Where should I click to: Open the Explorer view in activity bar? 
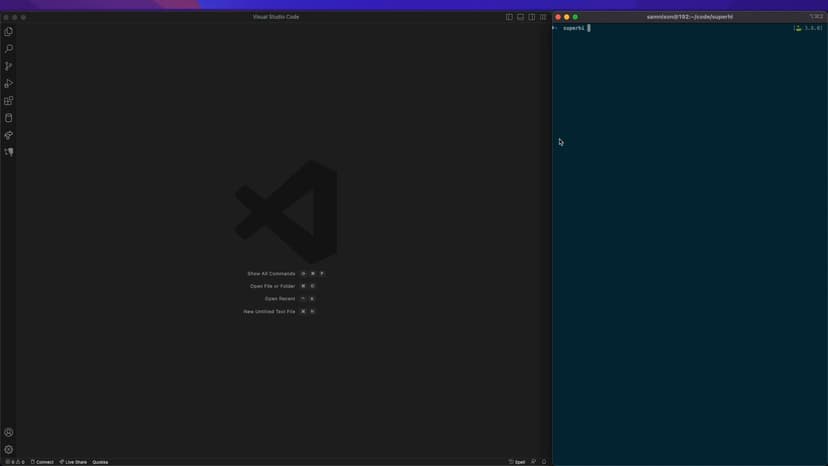pyautogui.click(x=9, y=32)
